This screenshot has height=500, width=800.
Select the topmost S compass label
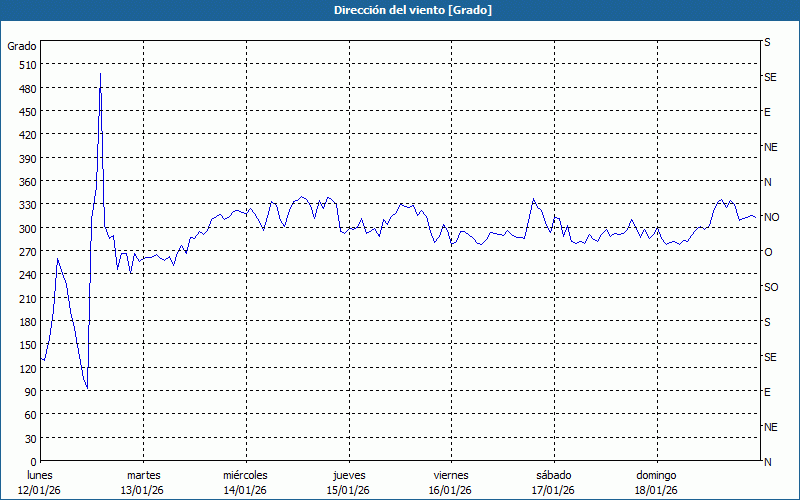click(767, 43)
